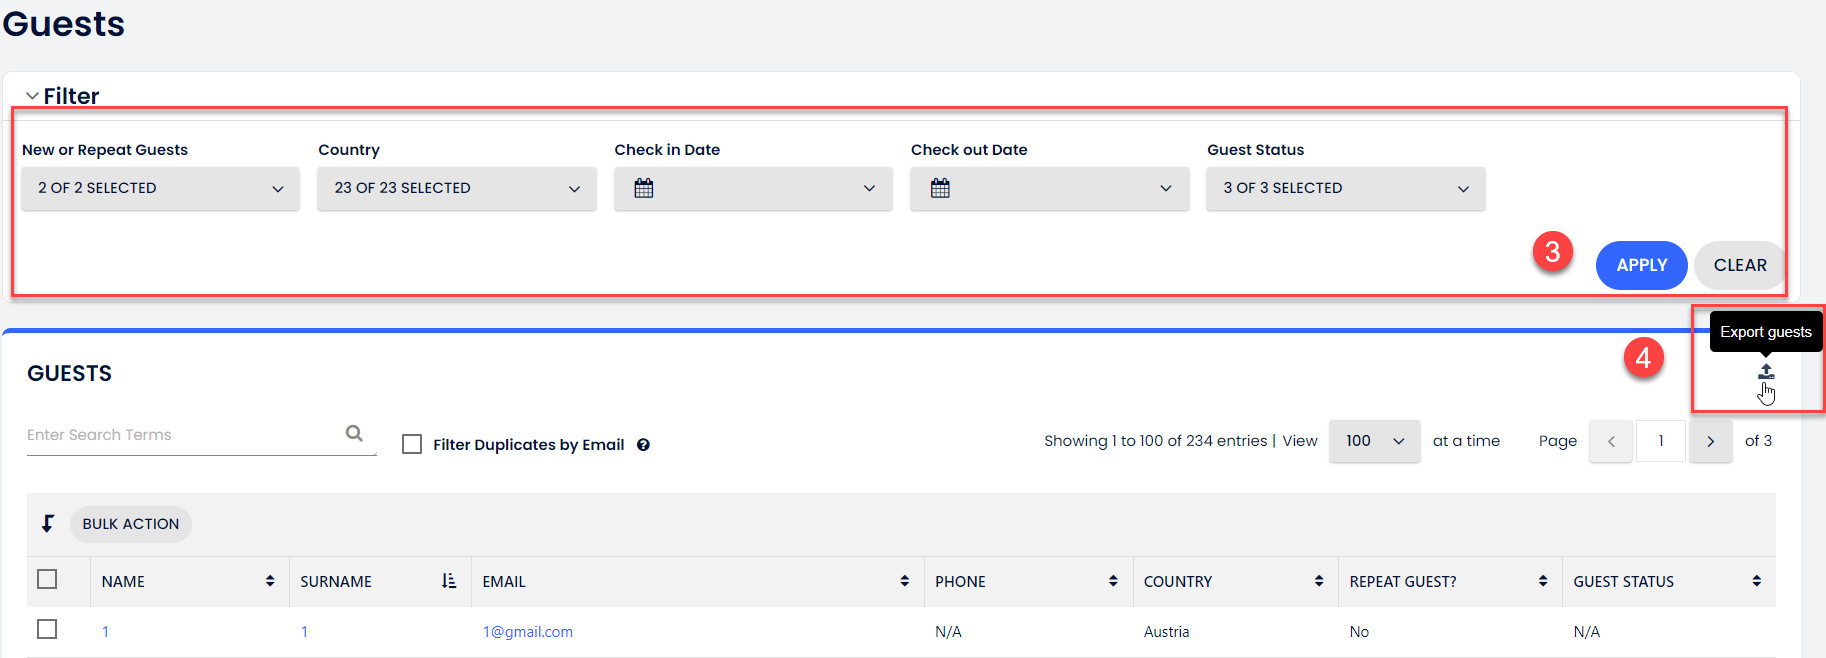This screenshot has width=1826, height=658.
Task: Open the New or Repeat Guests dropdown
Action: (160, 188)
